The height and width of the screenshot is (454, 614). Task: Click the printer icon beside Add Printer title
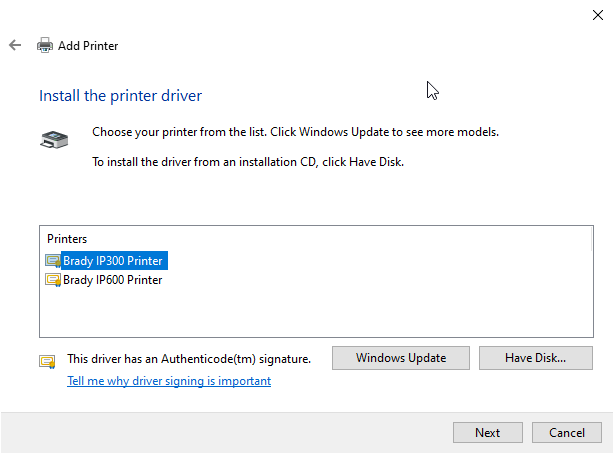[45, 45]
